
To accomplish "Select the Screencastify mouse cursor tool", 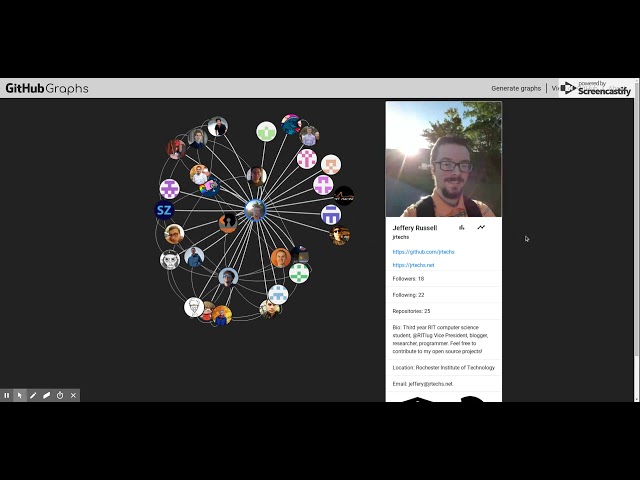I will coord(20,395).
